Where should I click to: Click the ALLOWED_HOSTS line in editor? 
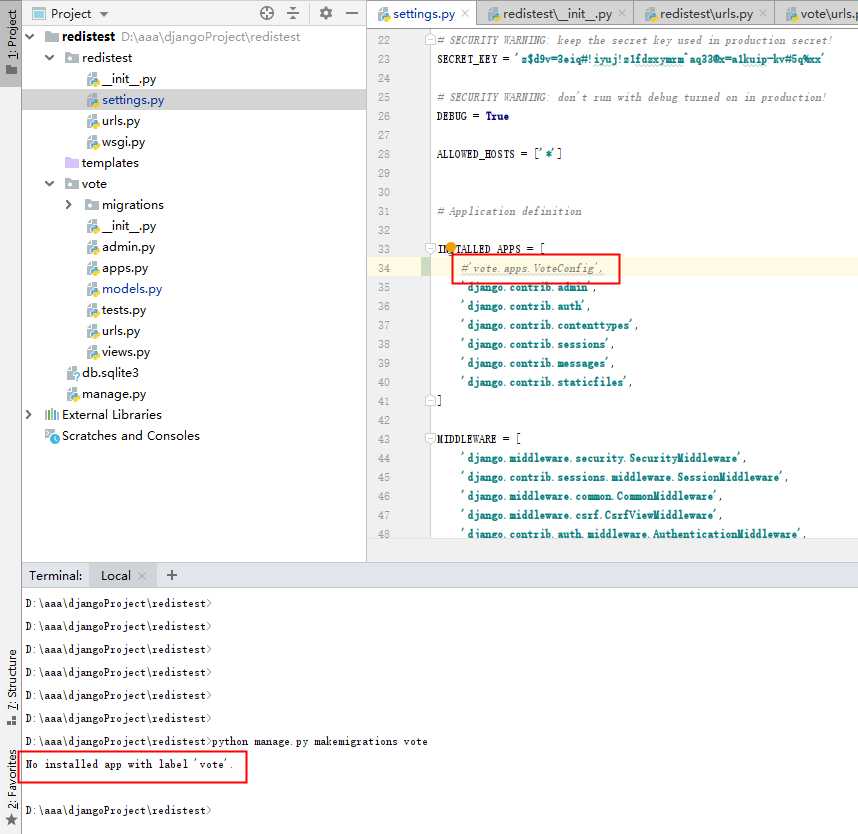pyautogui.click(x=498, y=154)
